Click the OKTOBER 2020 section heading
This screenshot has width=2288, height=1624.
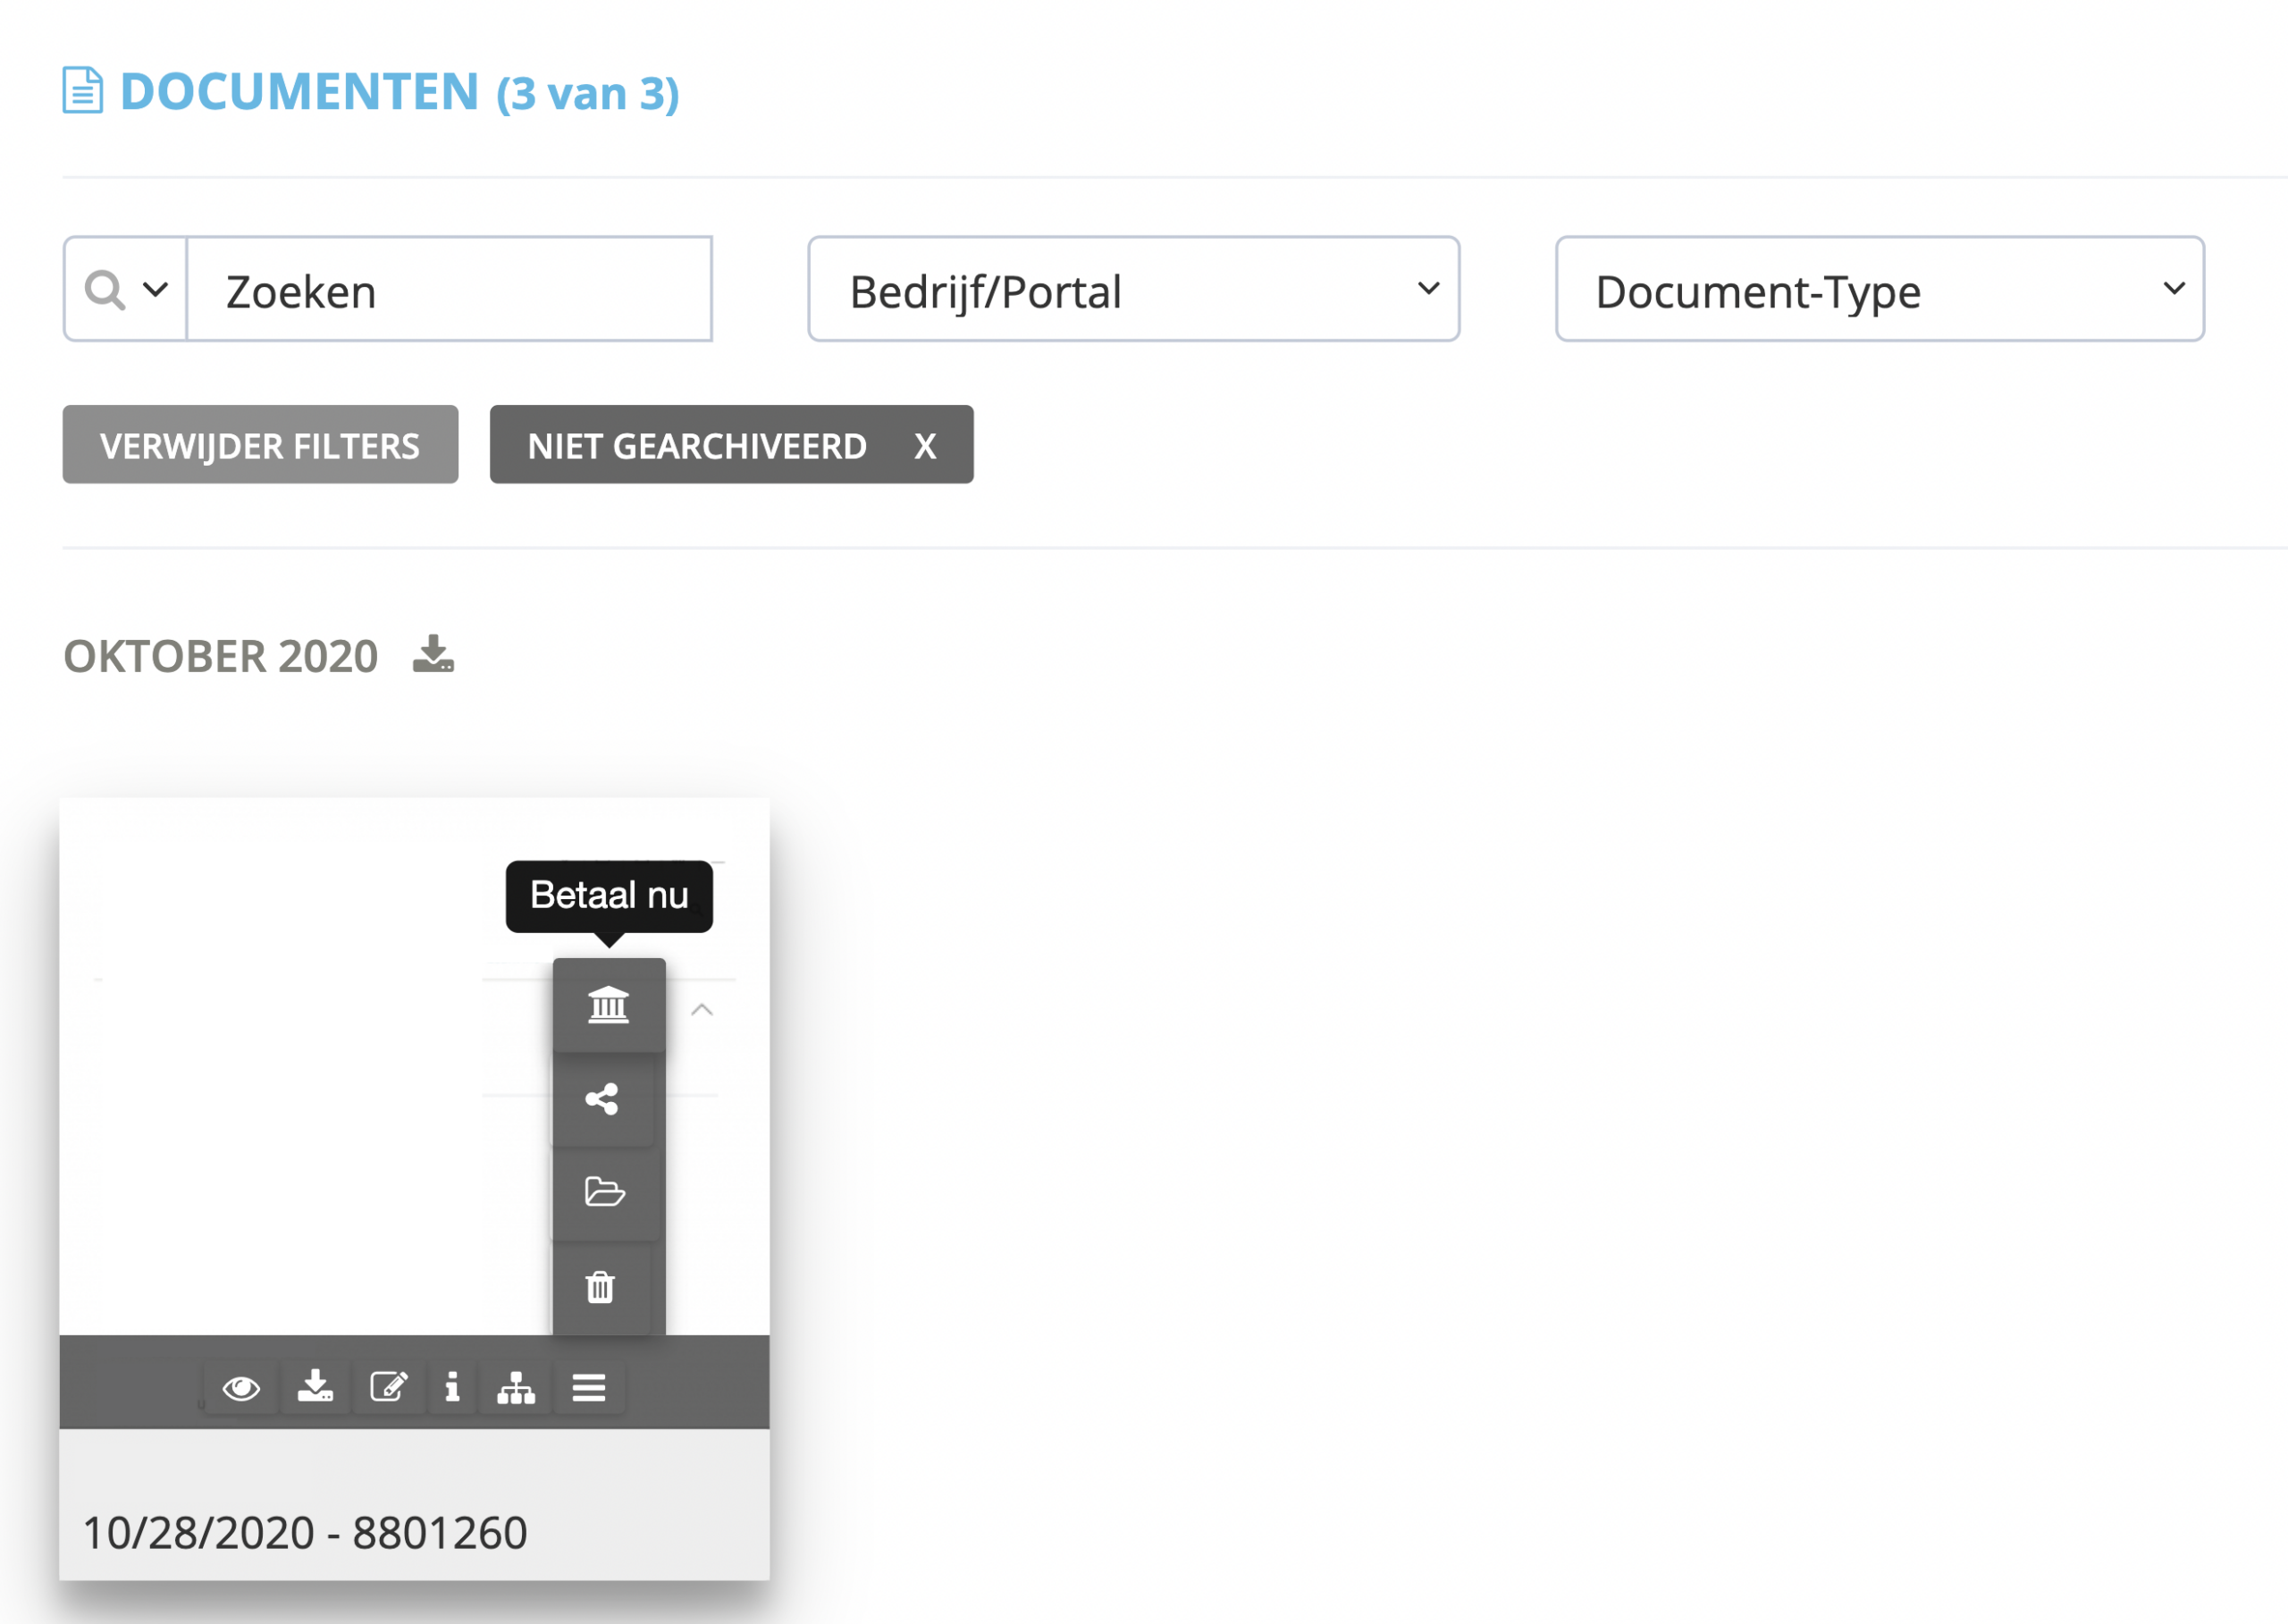(x=221, y=656)
